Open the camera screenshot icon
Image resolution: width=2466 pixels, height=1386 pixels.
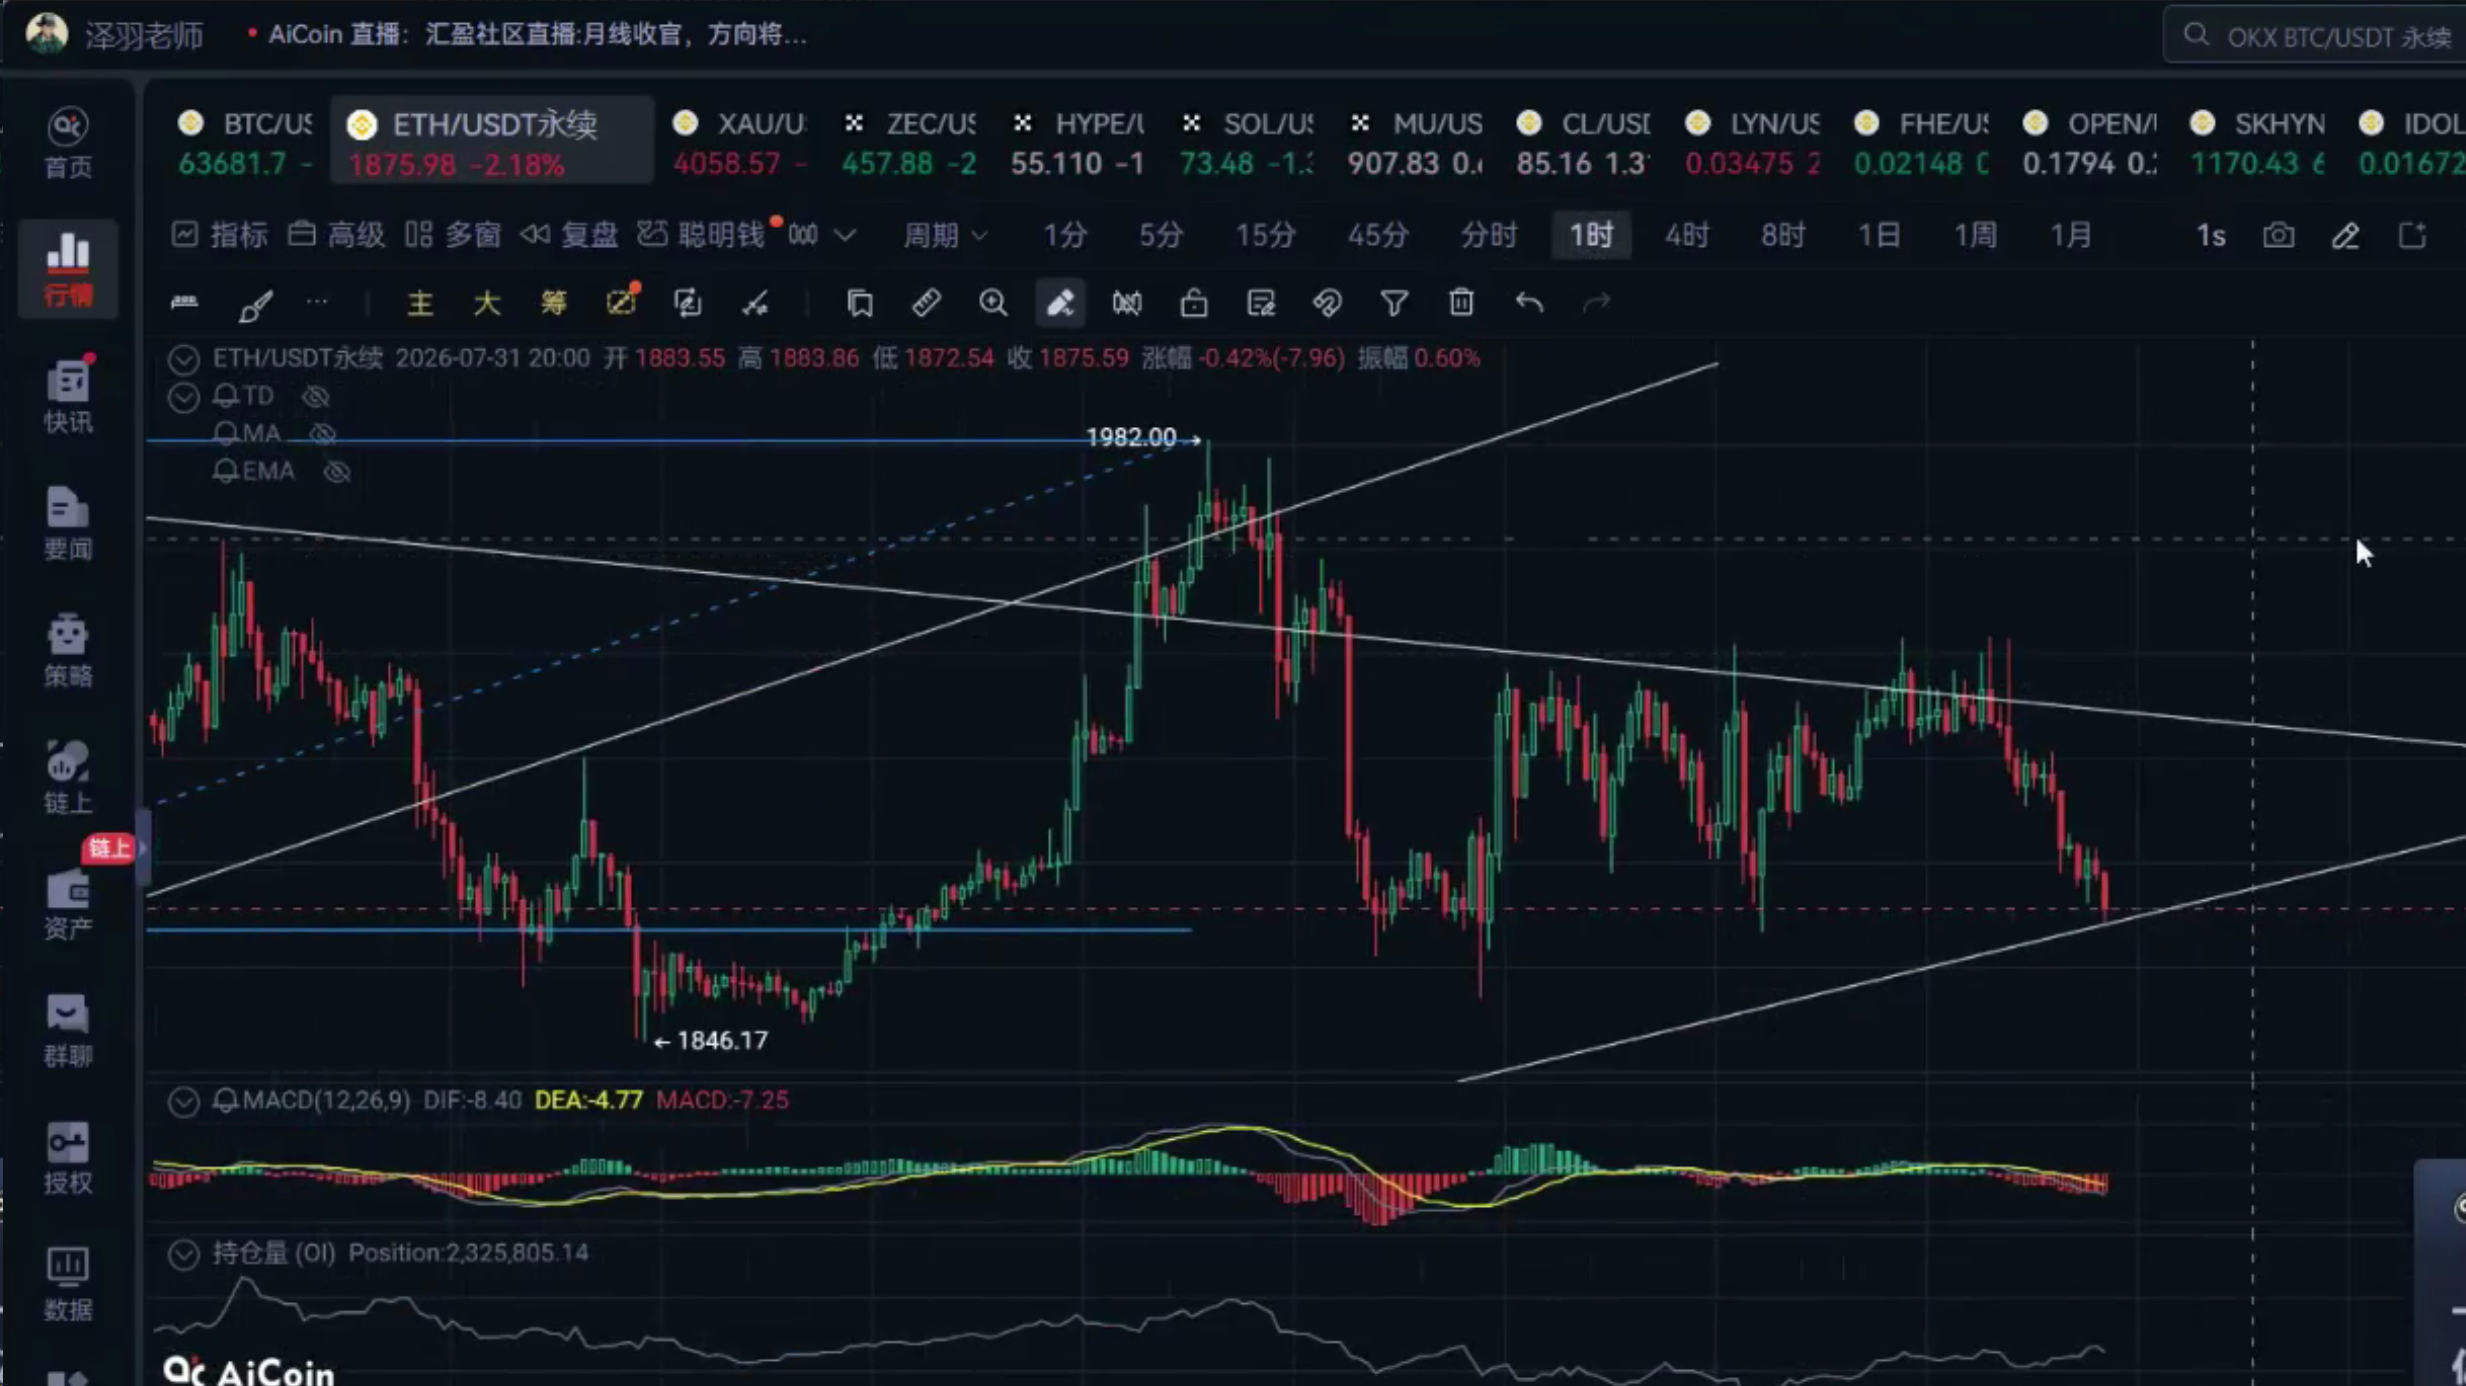click(2278, 236)
